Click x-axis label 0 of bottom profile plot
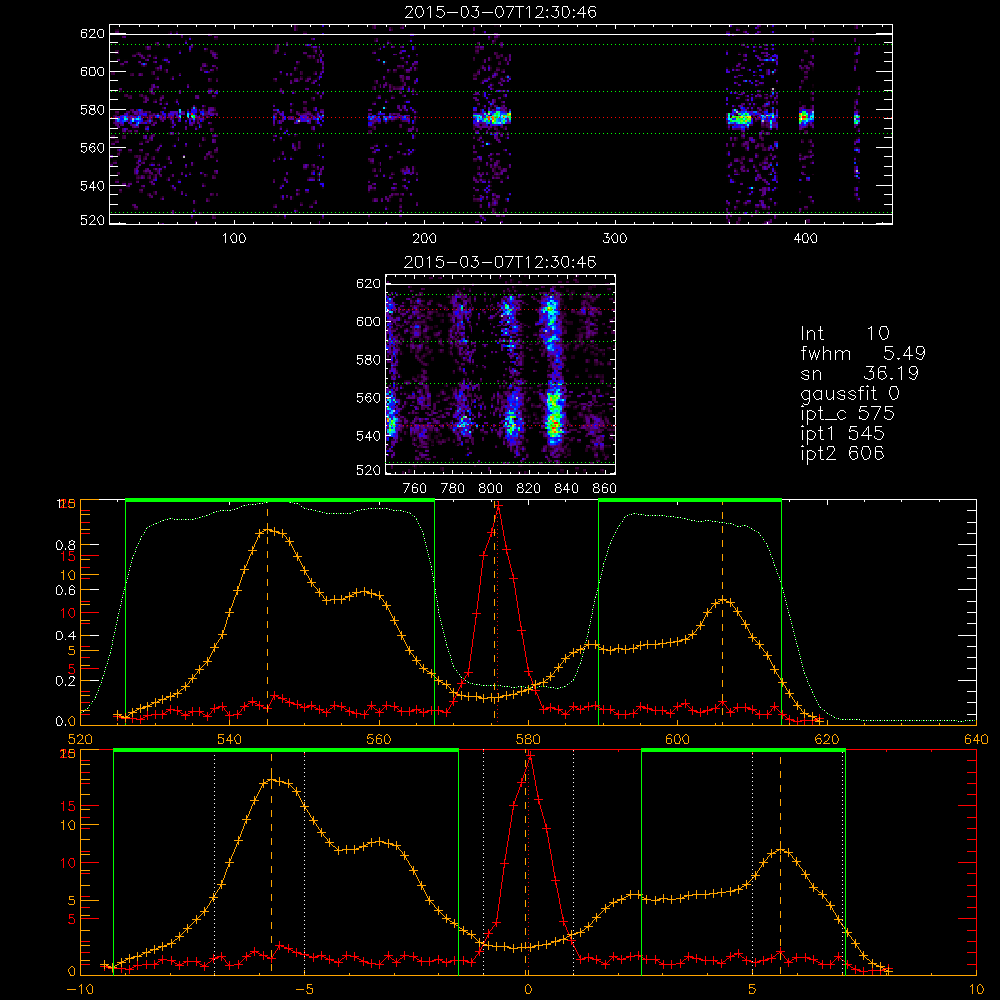1000x1000 pixels. coord(528,990)
